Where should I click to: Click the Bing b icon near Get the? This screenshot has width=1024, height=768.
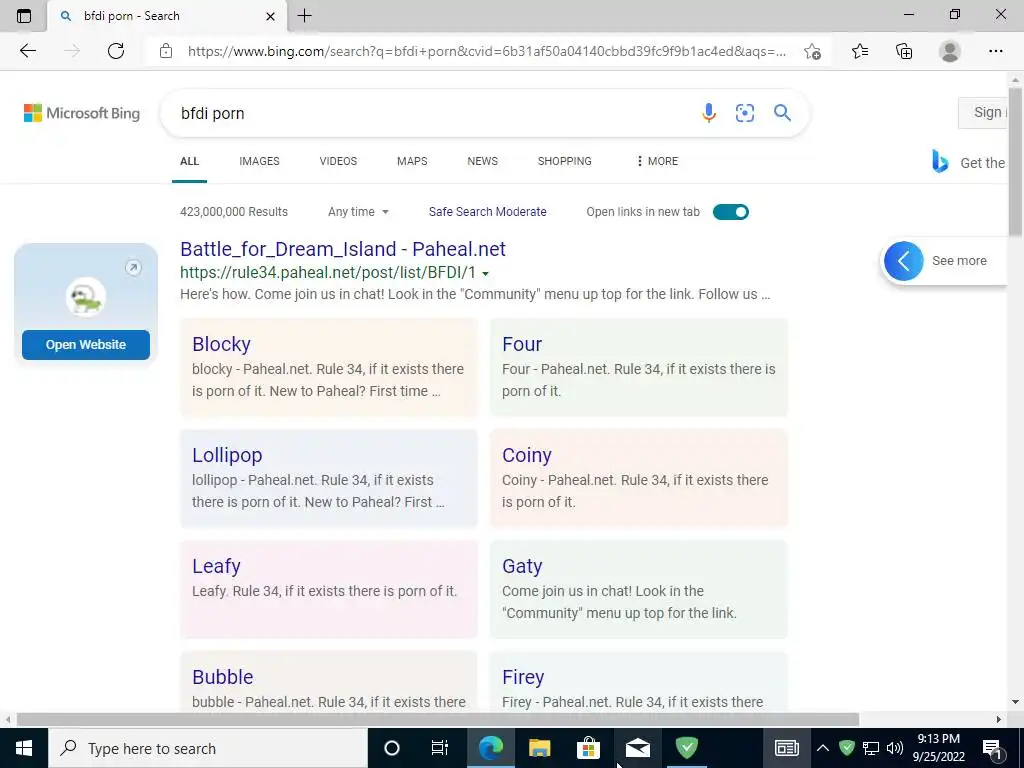(940, 161)
